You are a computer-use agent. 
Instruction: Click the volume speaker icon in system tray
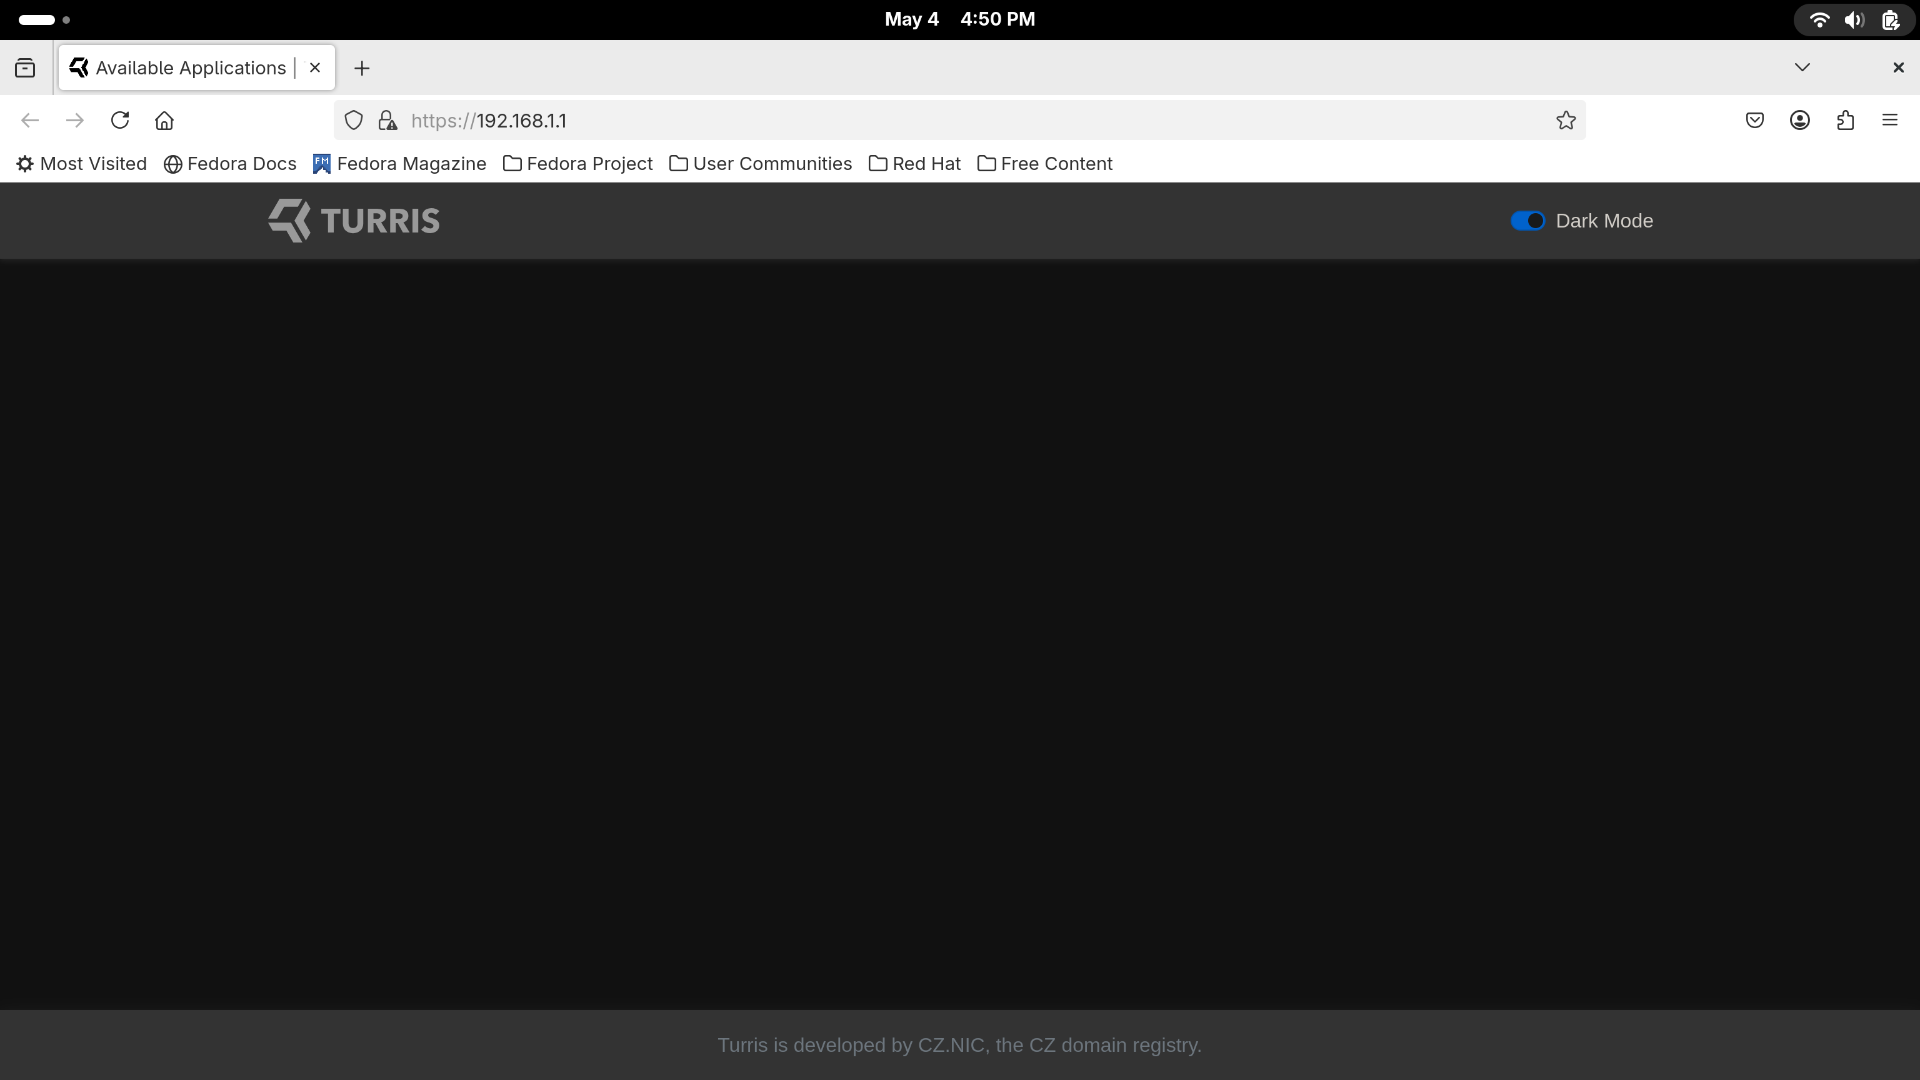click(1854, 19)
